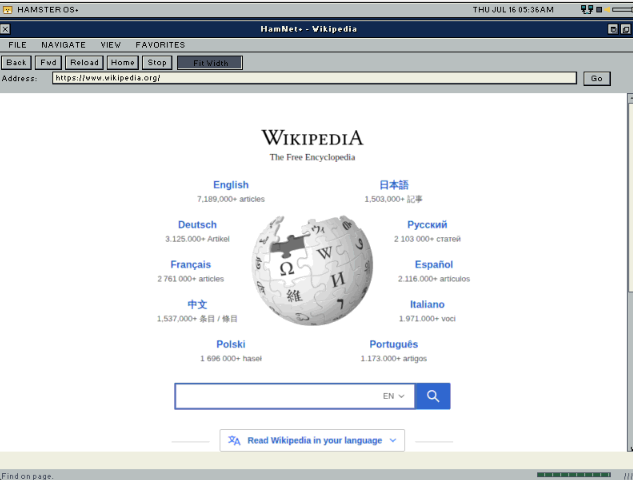Image resolution: width=633 pixels, height=480 pixels.
Task: Open the Português Wikipedia link
Action: (x=394, y=344)
